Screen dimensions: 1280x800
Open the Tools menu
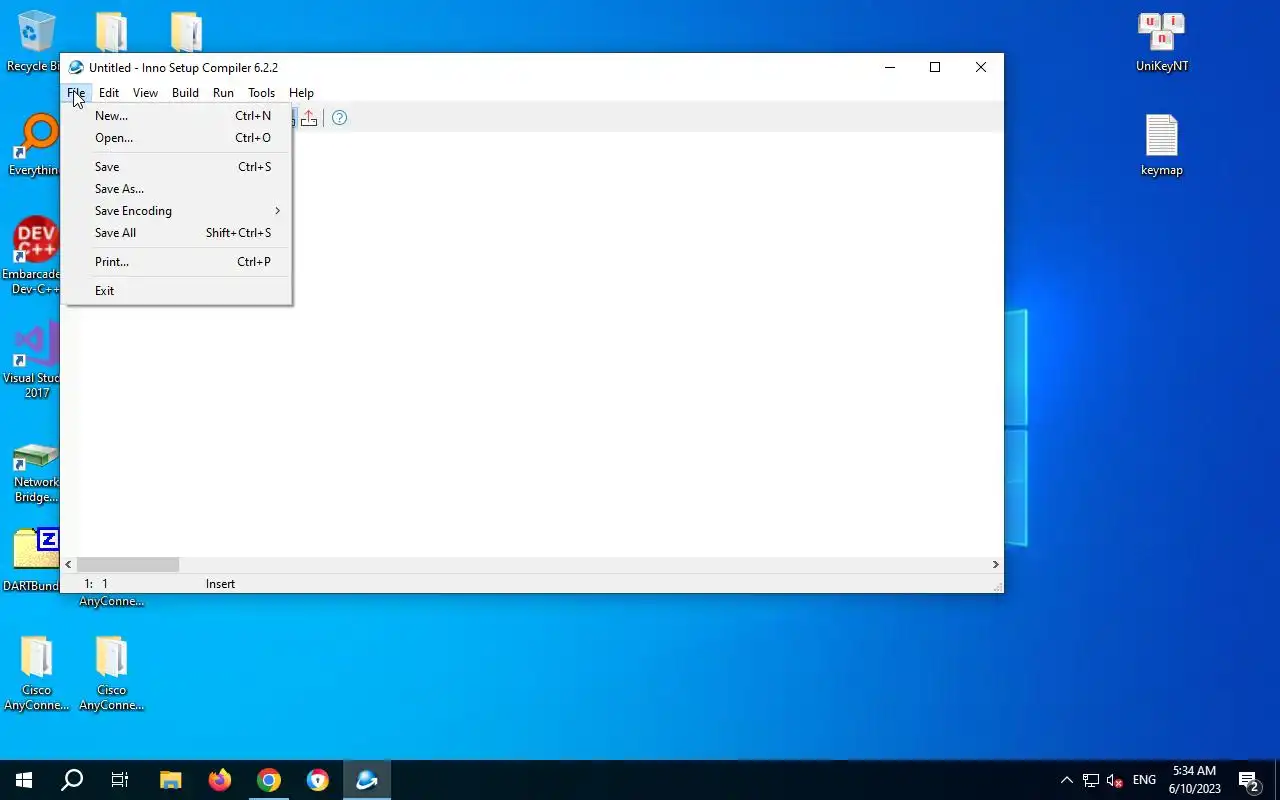pyautogui.click(x=261, y=93)
